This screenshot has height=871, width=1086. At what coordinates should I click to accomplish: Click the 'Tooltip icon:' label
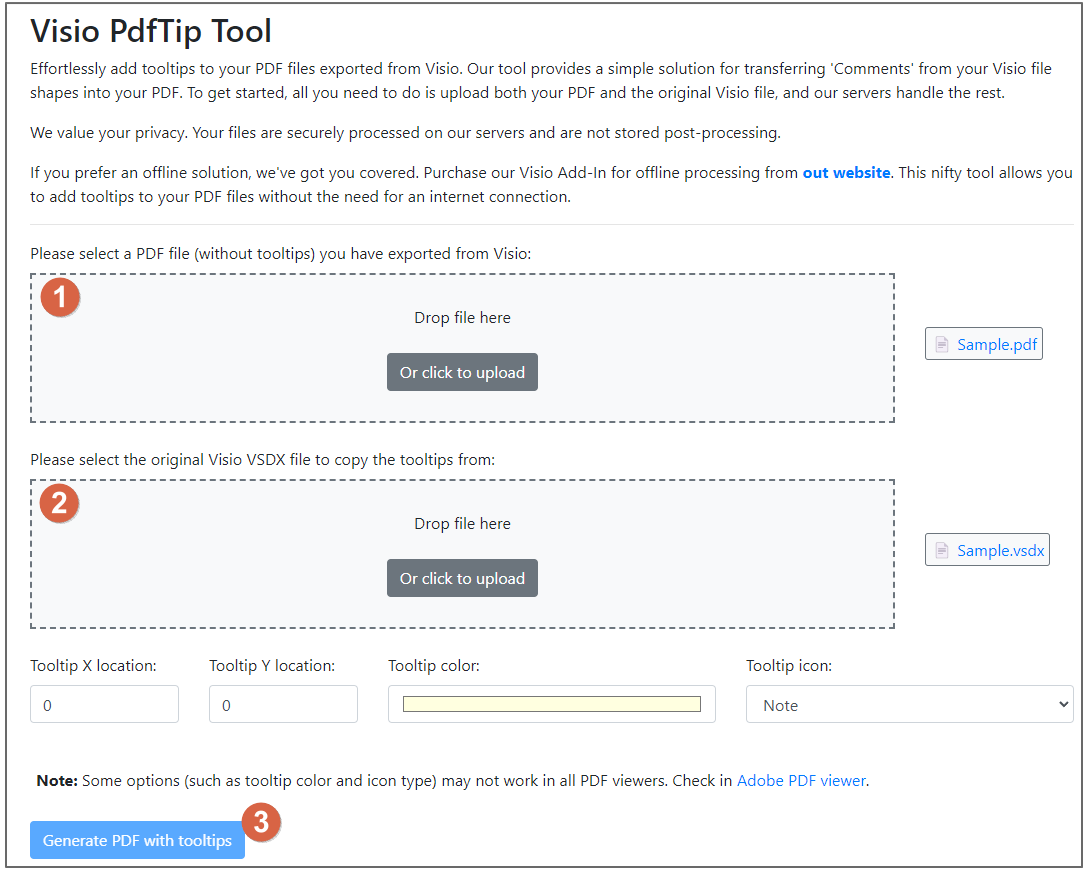click(789, 665)
